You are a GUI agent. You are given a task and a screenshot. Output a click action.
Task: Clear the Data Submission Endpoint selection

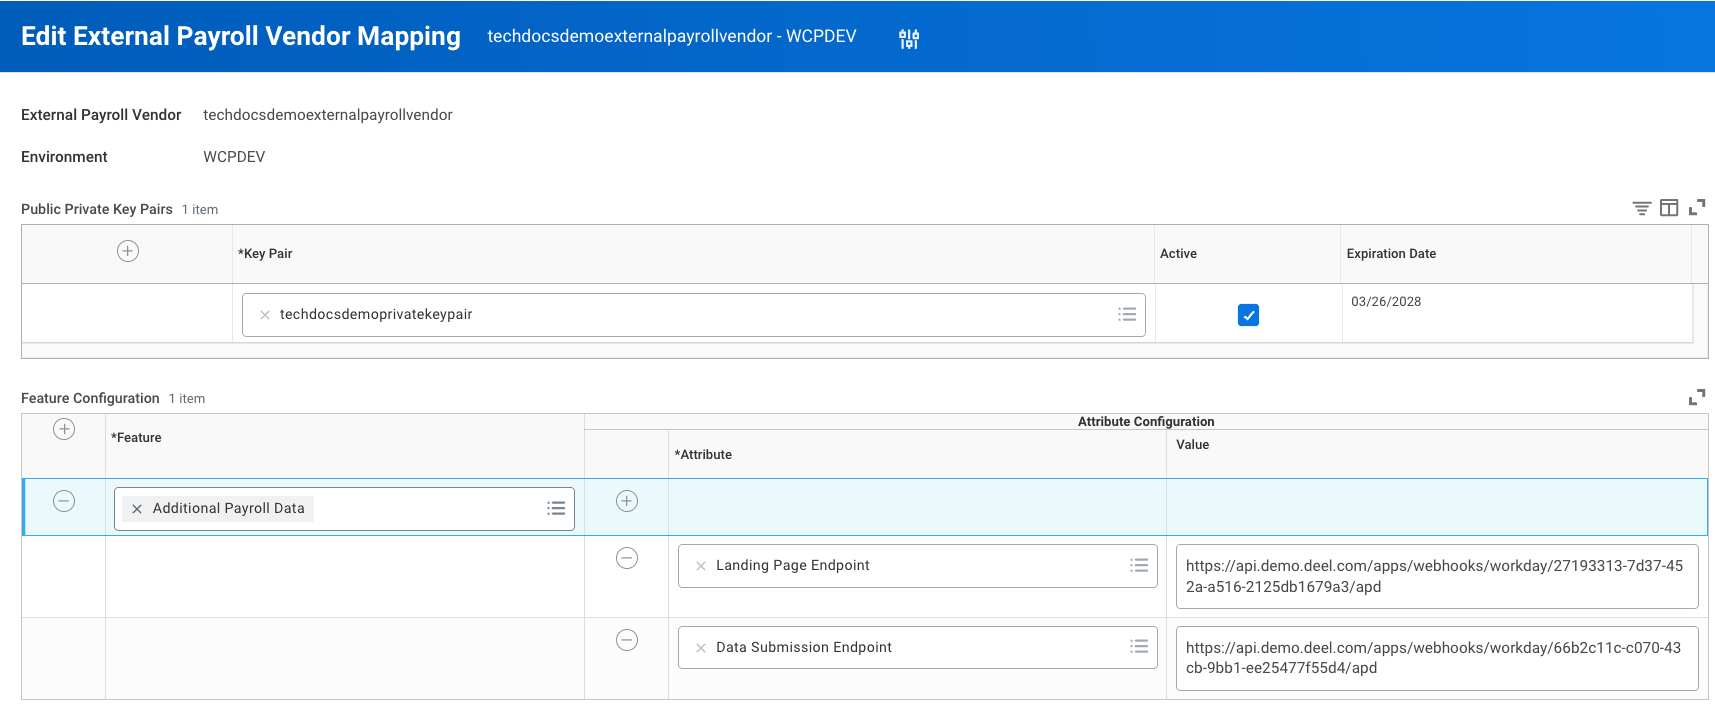701,648
